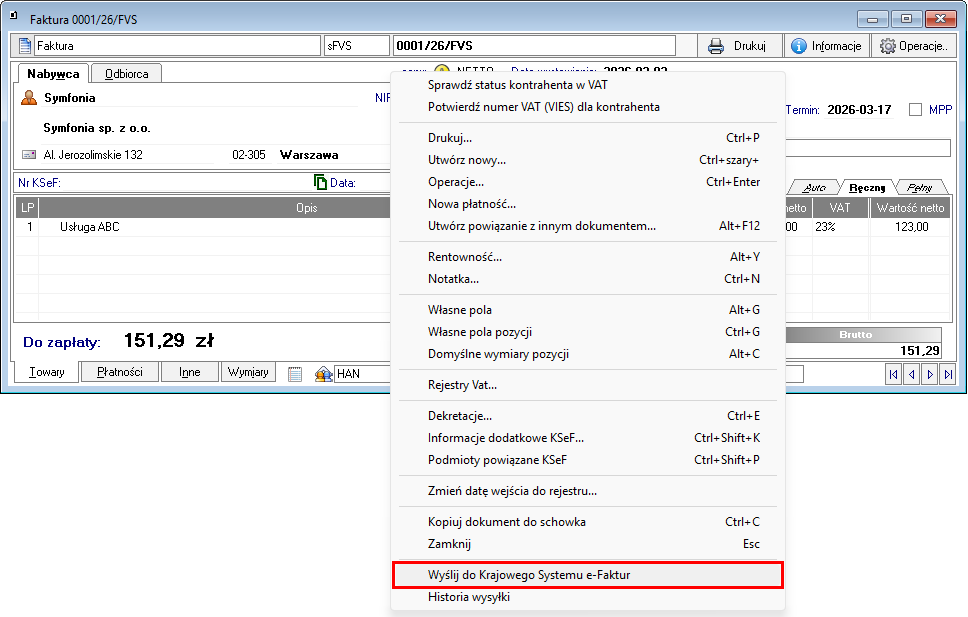This screenshot has height=617, width=968.
Task: Open the Operacje button menu
Action: (x=913, y=46)
